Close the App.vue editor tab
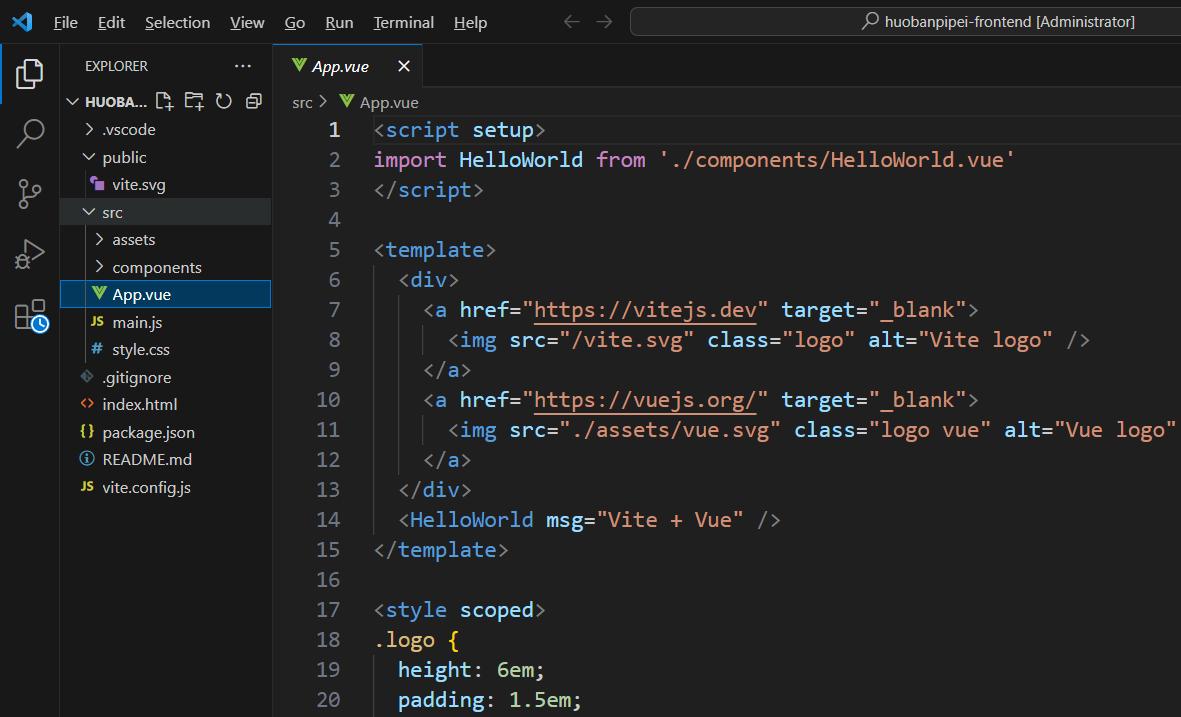 point(404,67)
